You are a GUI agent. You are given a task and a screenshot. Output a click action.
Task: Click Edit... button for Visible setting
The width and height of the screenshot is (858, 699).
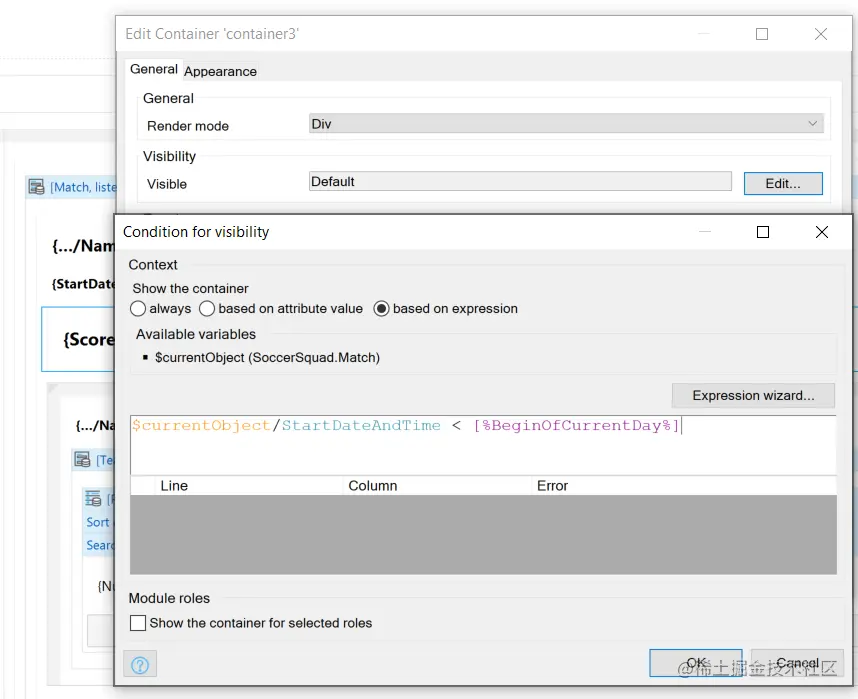coord(783,183)
